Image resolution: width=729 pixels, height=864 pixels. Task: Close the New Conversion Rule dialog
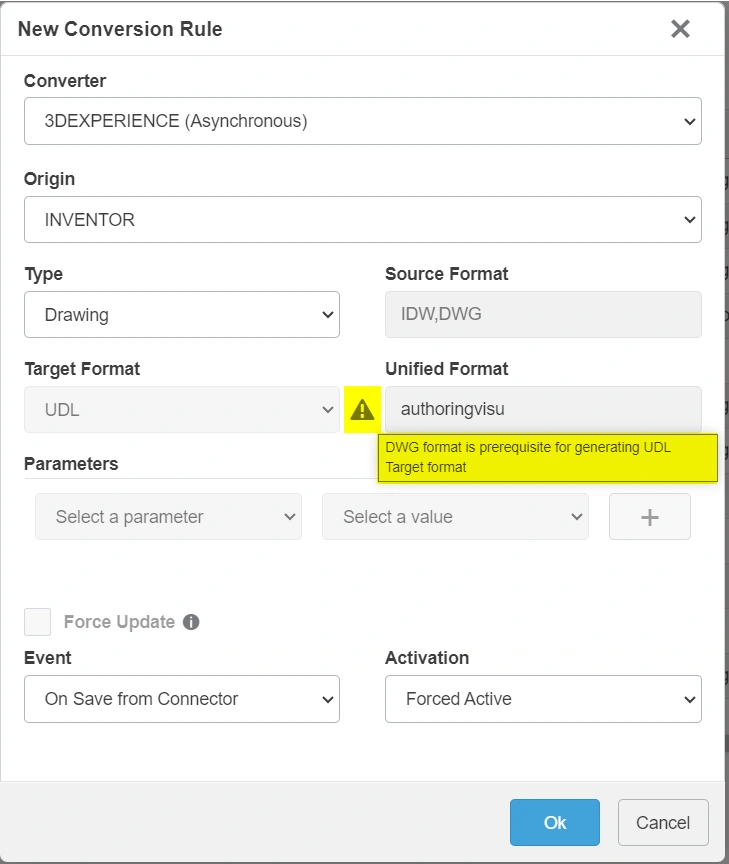680,29
